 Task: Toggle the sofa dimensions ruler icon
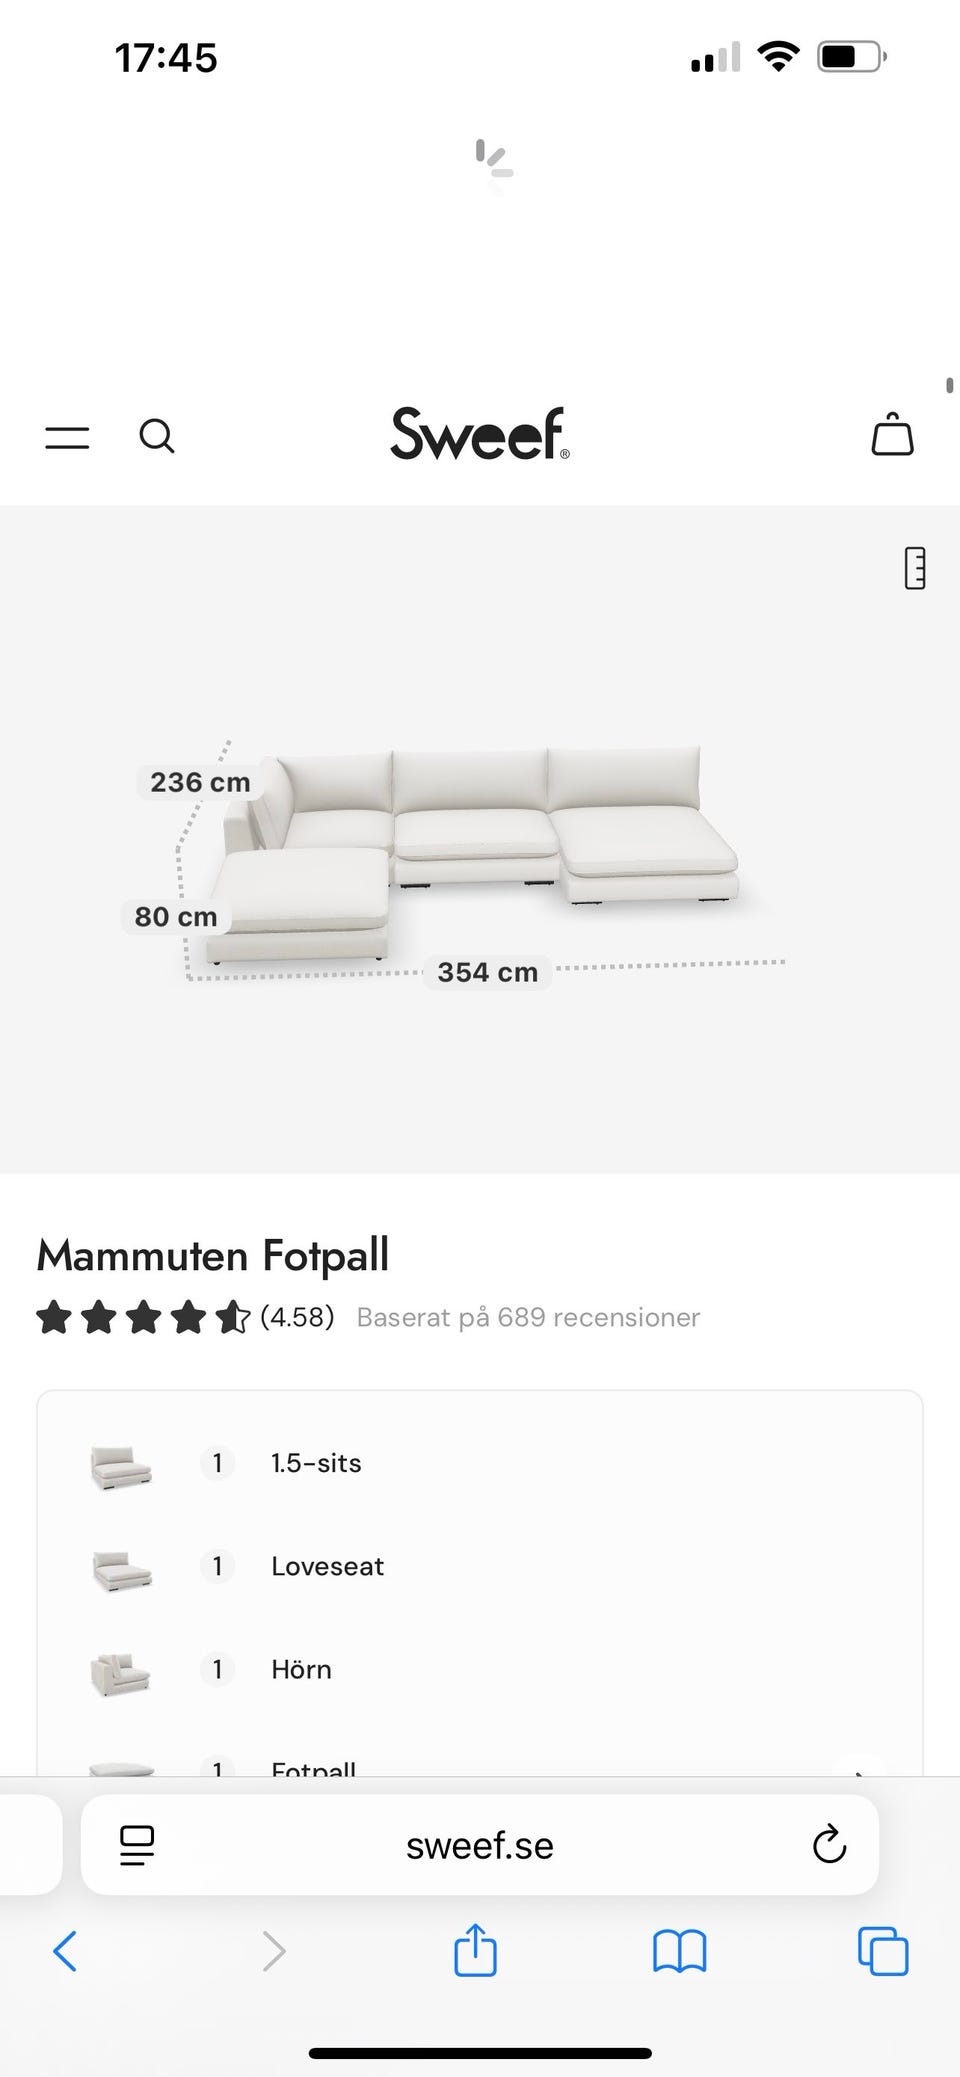pos(914,568)
